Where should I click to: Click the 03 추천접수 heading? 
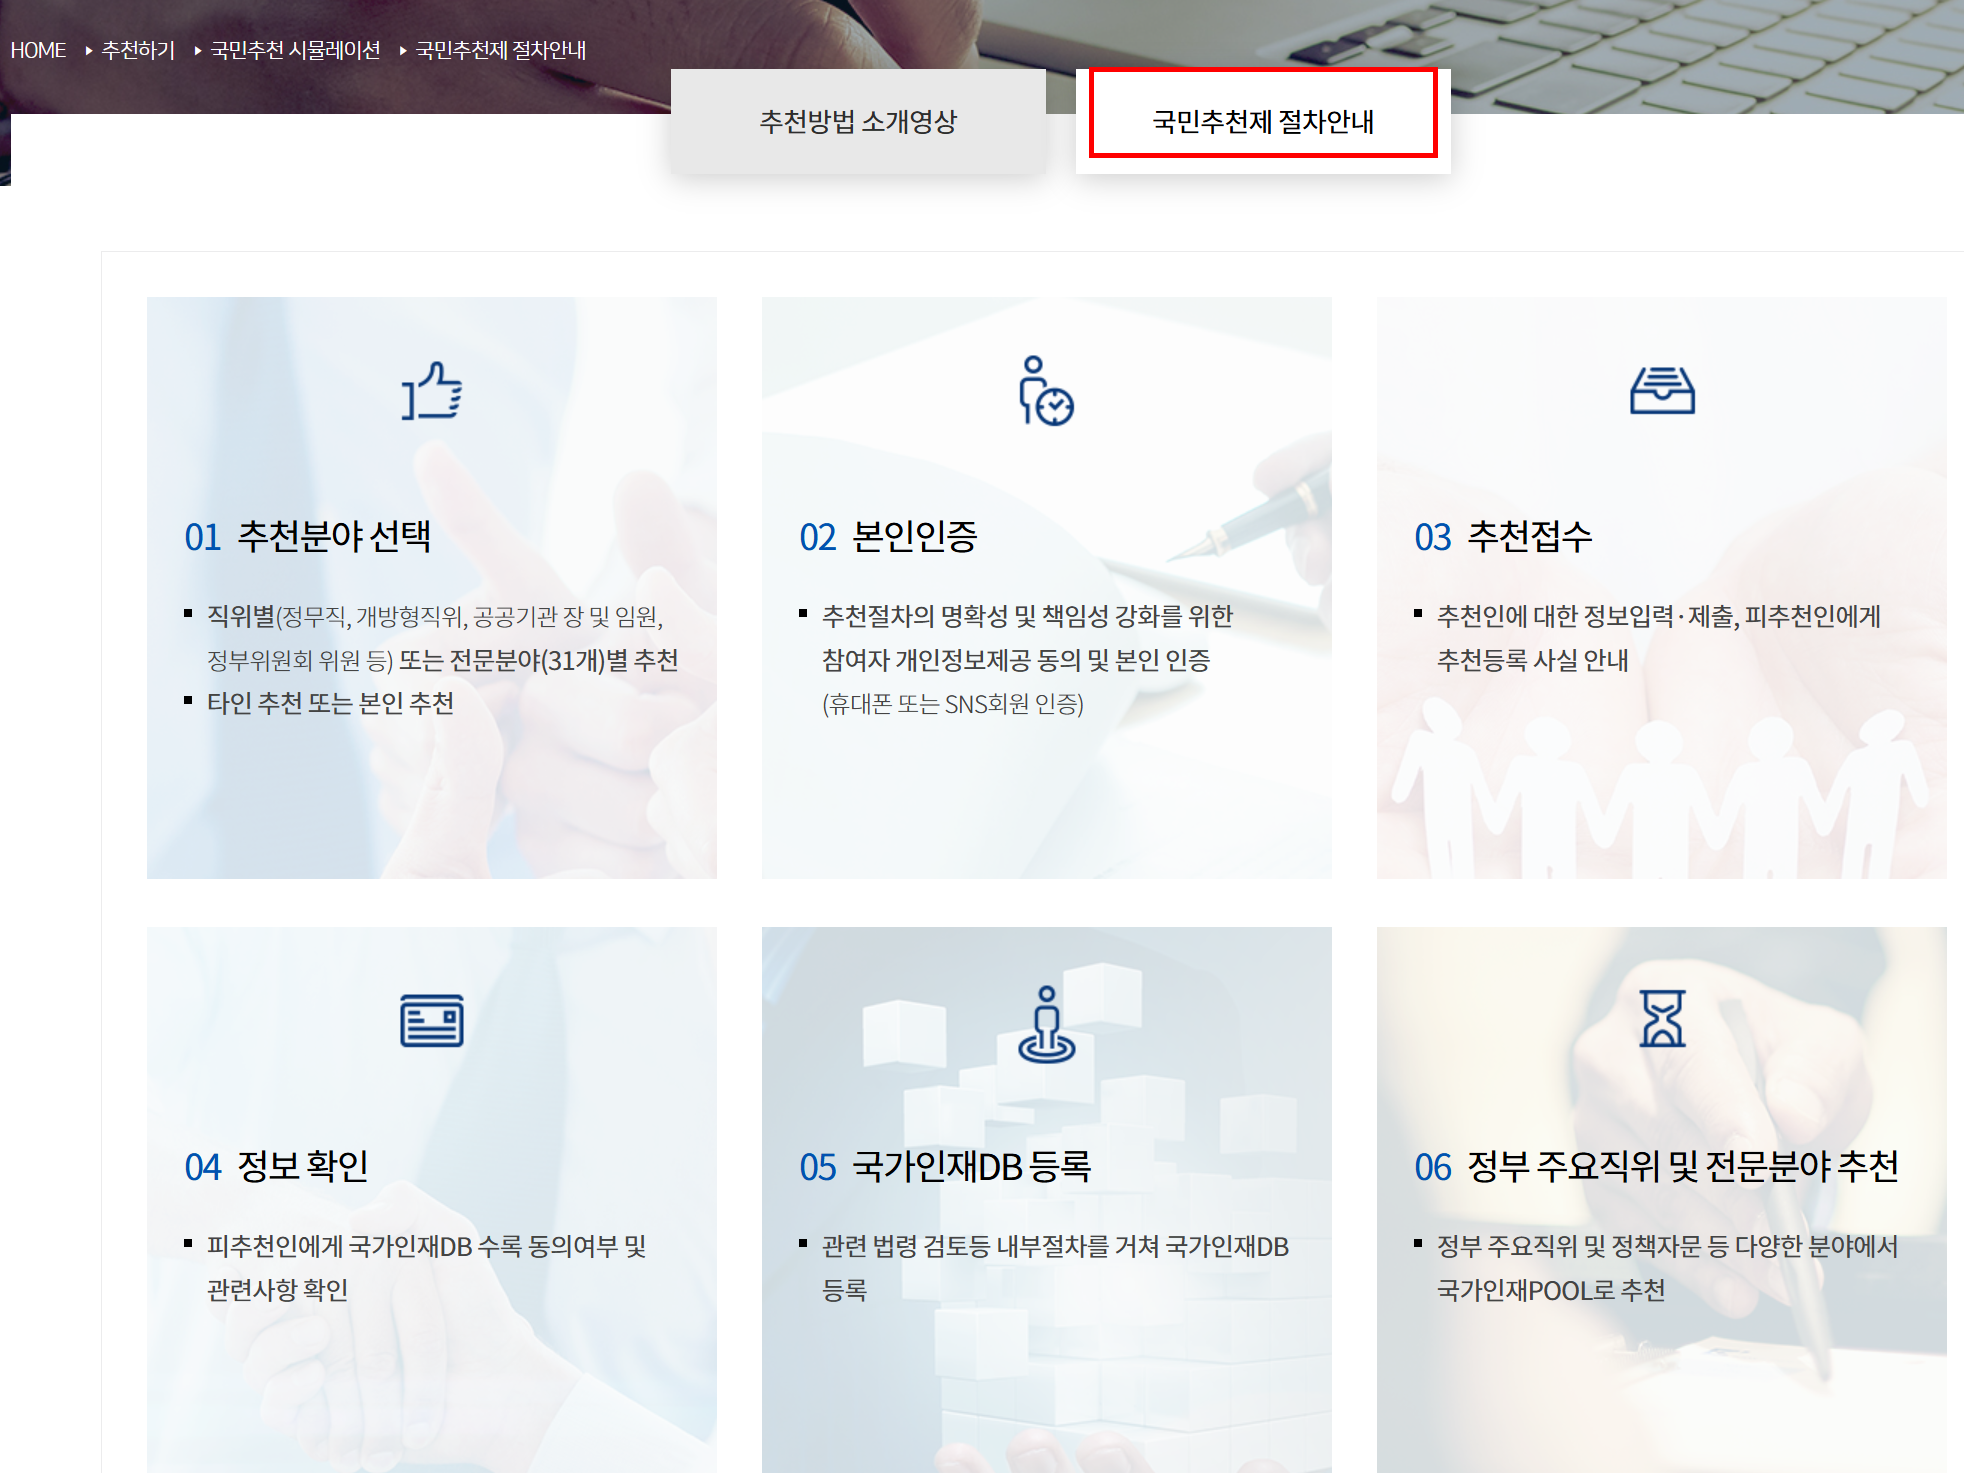point(1503,537)
